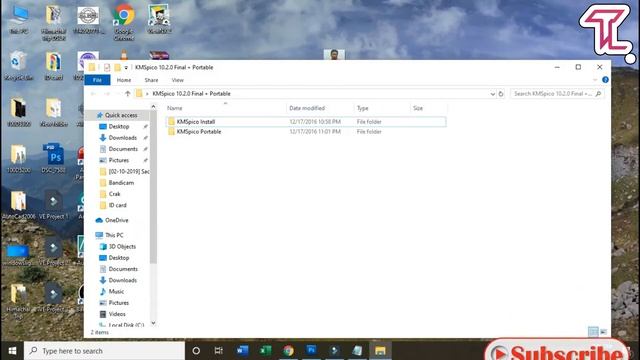Launch Photoshop from the taskbar
Viewport: 640px width, 360px height.
pos(311,351)
